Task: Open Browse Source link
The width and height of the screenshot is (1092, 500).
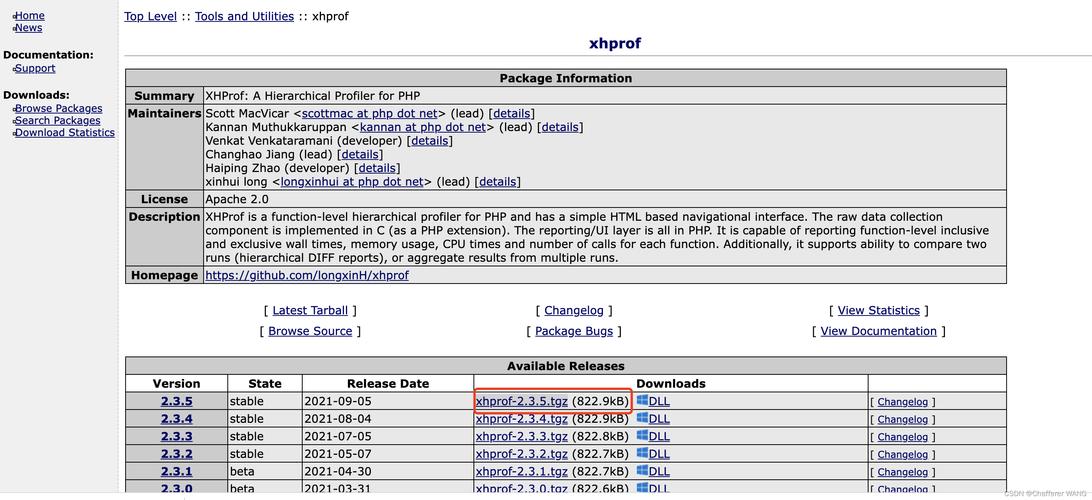Action: [310, 331]
